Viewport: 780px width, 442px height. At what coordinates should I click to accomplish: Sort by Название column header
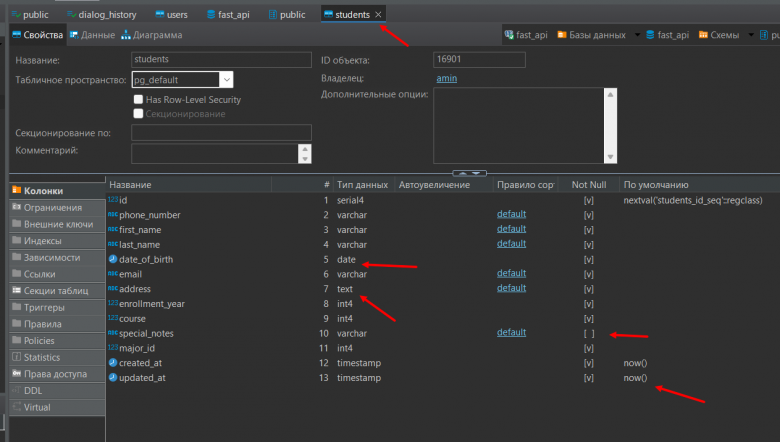pos(189,185)
